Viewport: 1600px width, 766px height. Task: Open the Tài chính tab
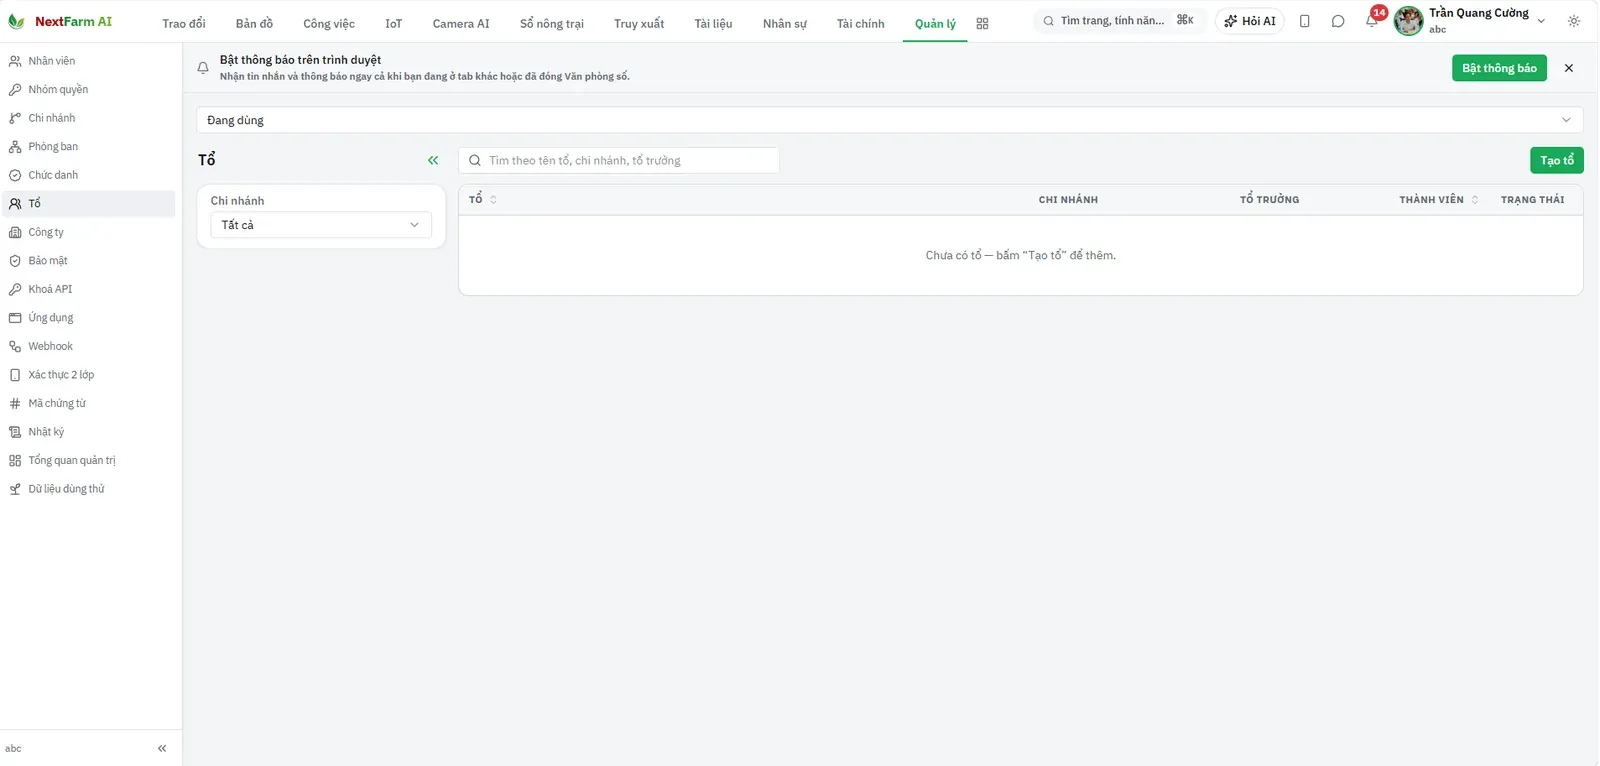coord(861,24)
